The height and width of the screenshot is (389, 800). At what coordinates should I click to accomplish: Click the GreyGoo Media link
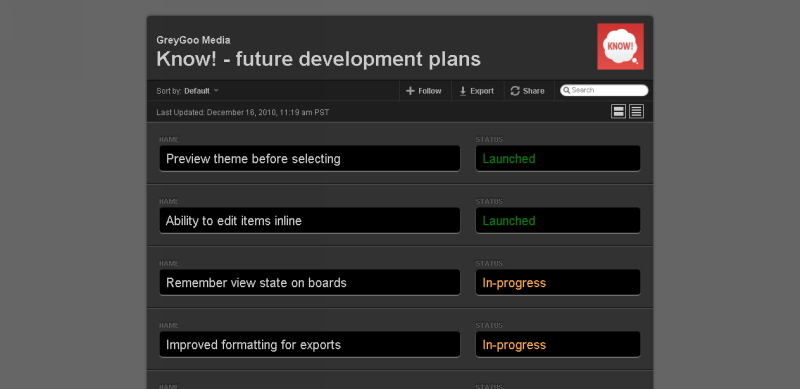click(193, 40)
